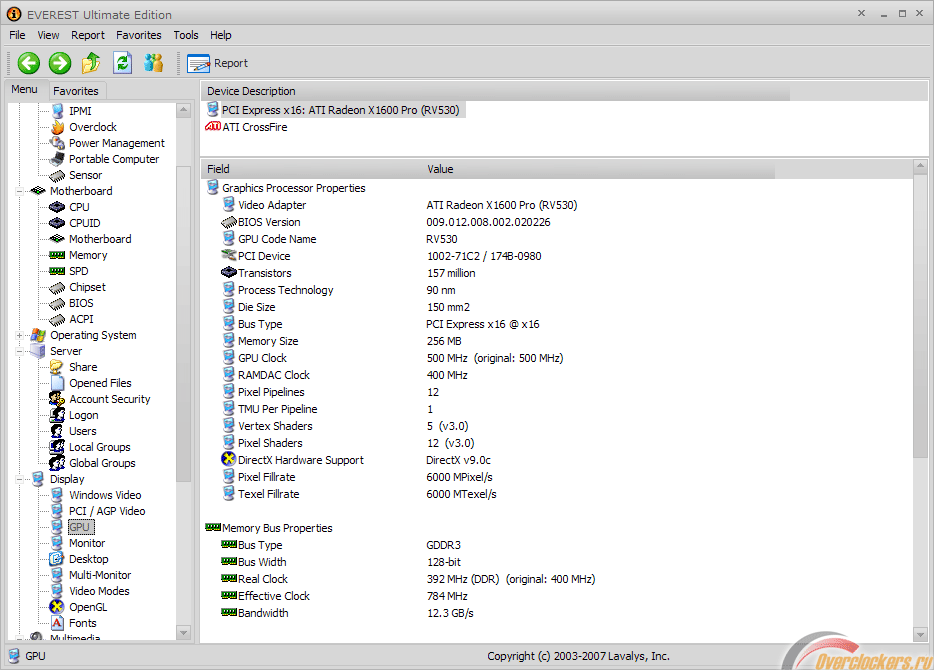Select the Sensor tree item
Screen dimensions: 934x670
click(x=85, y=176)
